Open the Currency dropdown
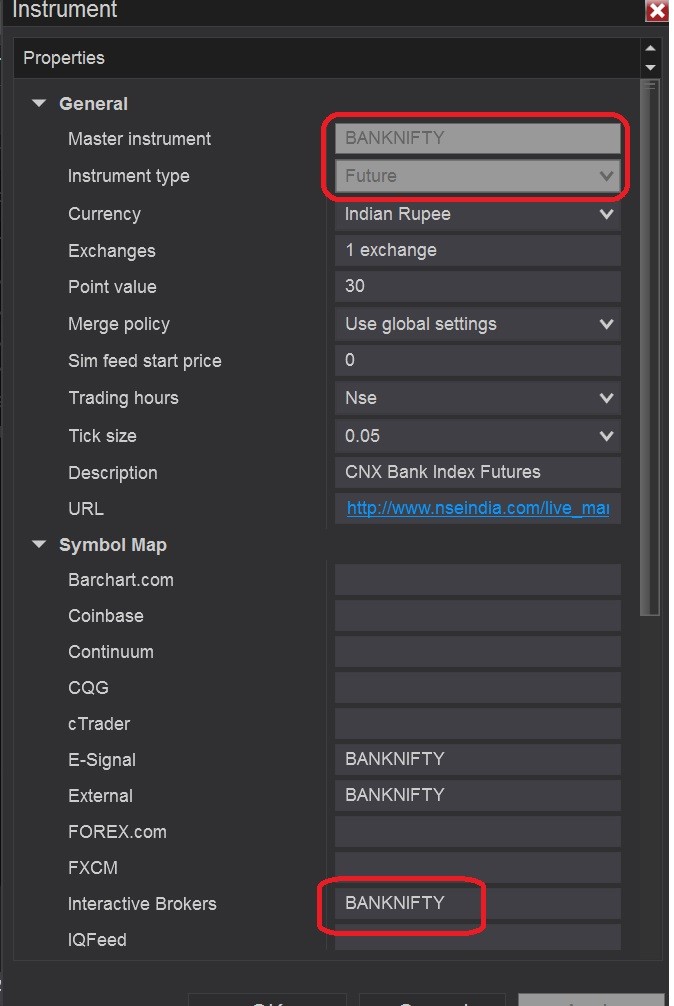The height and width of the screenshot is (1006, 674). (x=605, y=214)
